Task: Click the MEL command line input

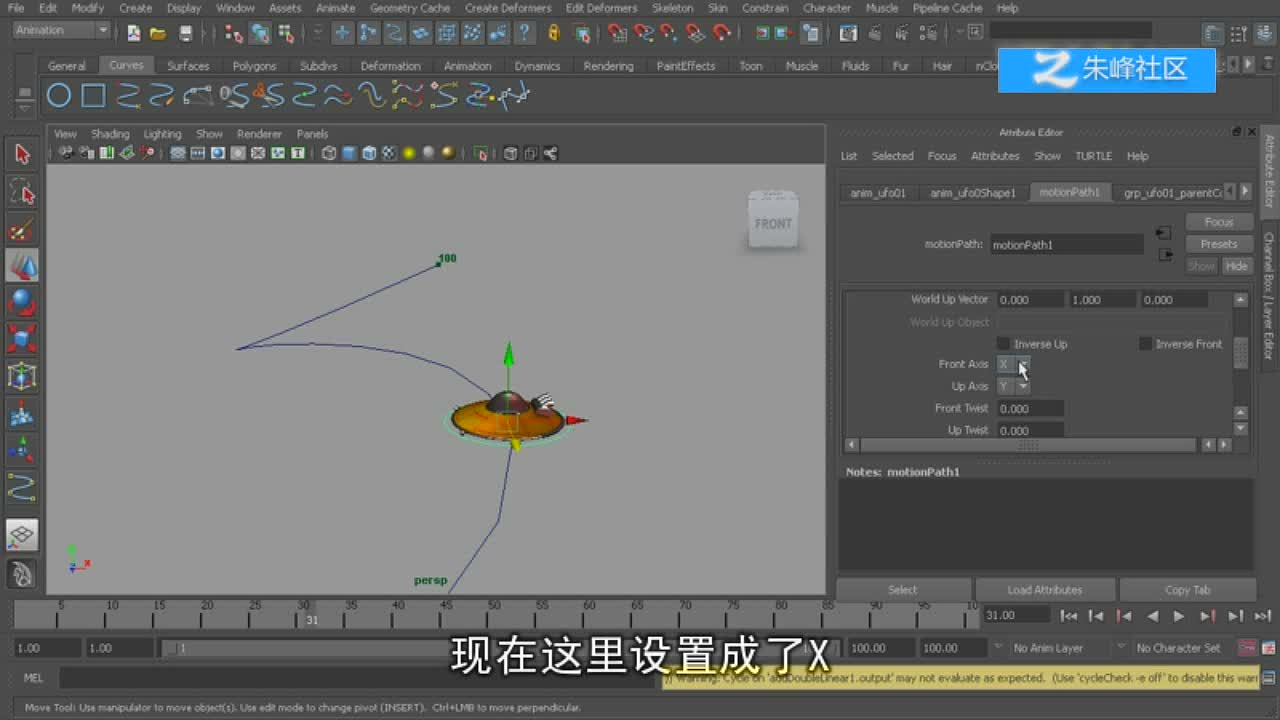Action: tap(360, 678)
